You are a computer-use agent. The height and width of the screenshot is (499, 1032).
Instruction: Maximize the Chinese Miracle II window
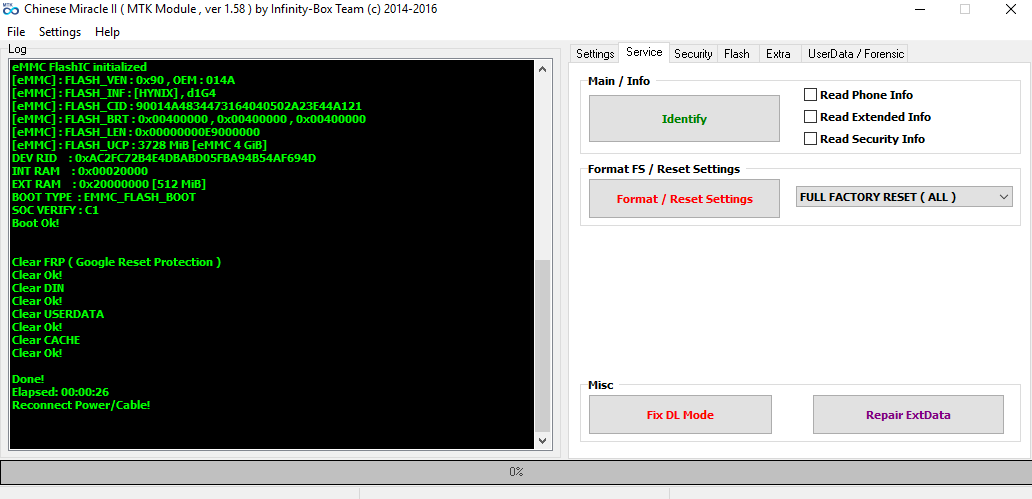point(965,9)
